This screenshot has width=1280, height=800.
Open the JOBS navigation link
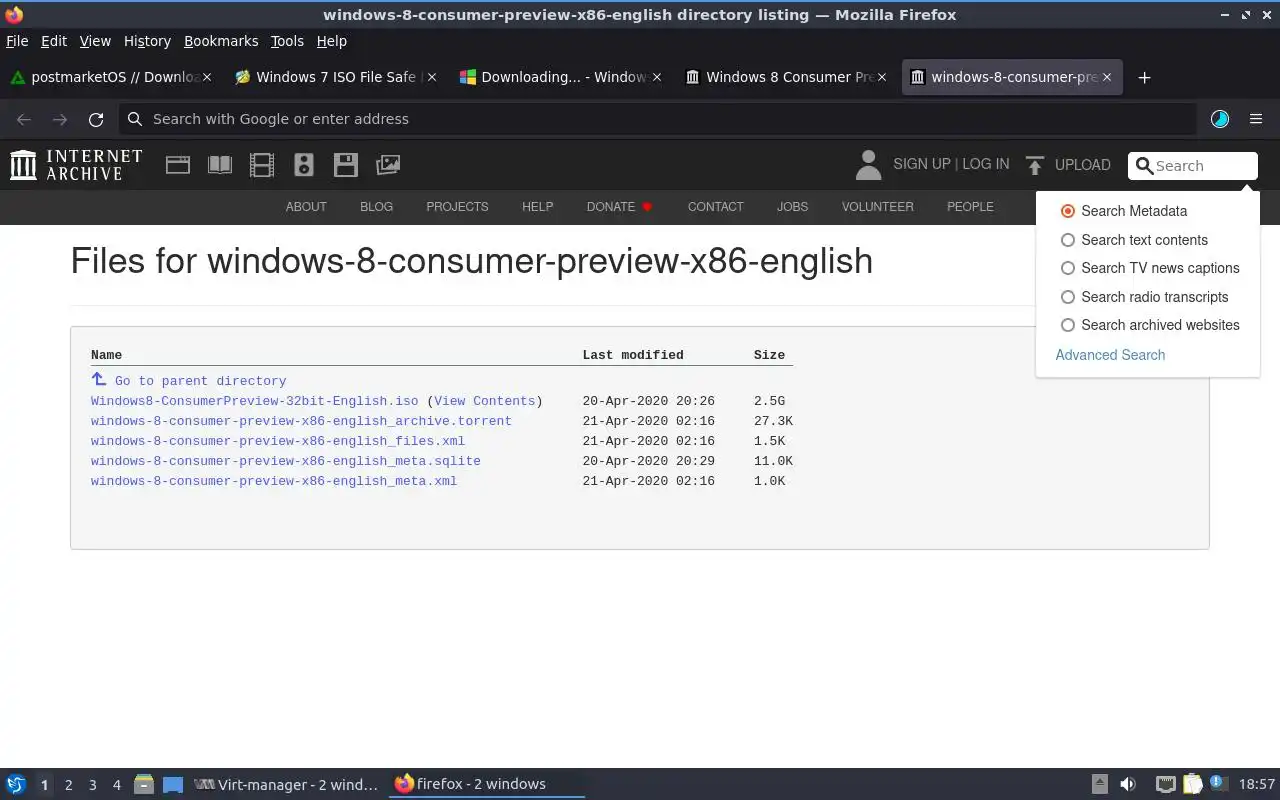point(792,207)
